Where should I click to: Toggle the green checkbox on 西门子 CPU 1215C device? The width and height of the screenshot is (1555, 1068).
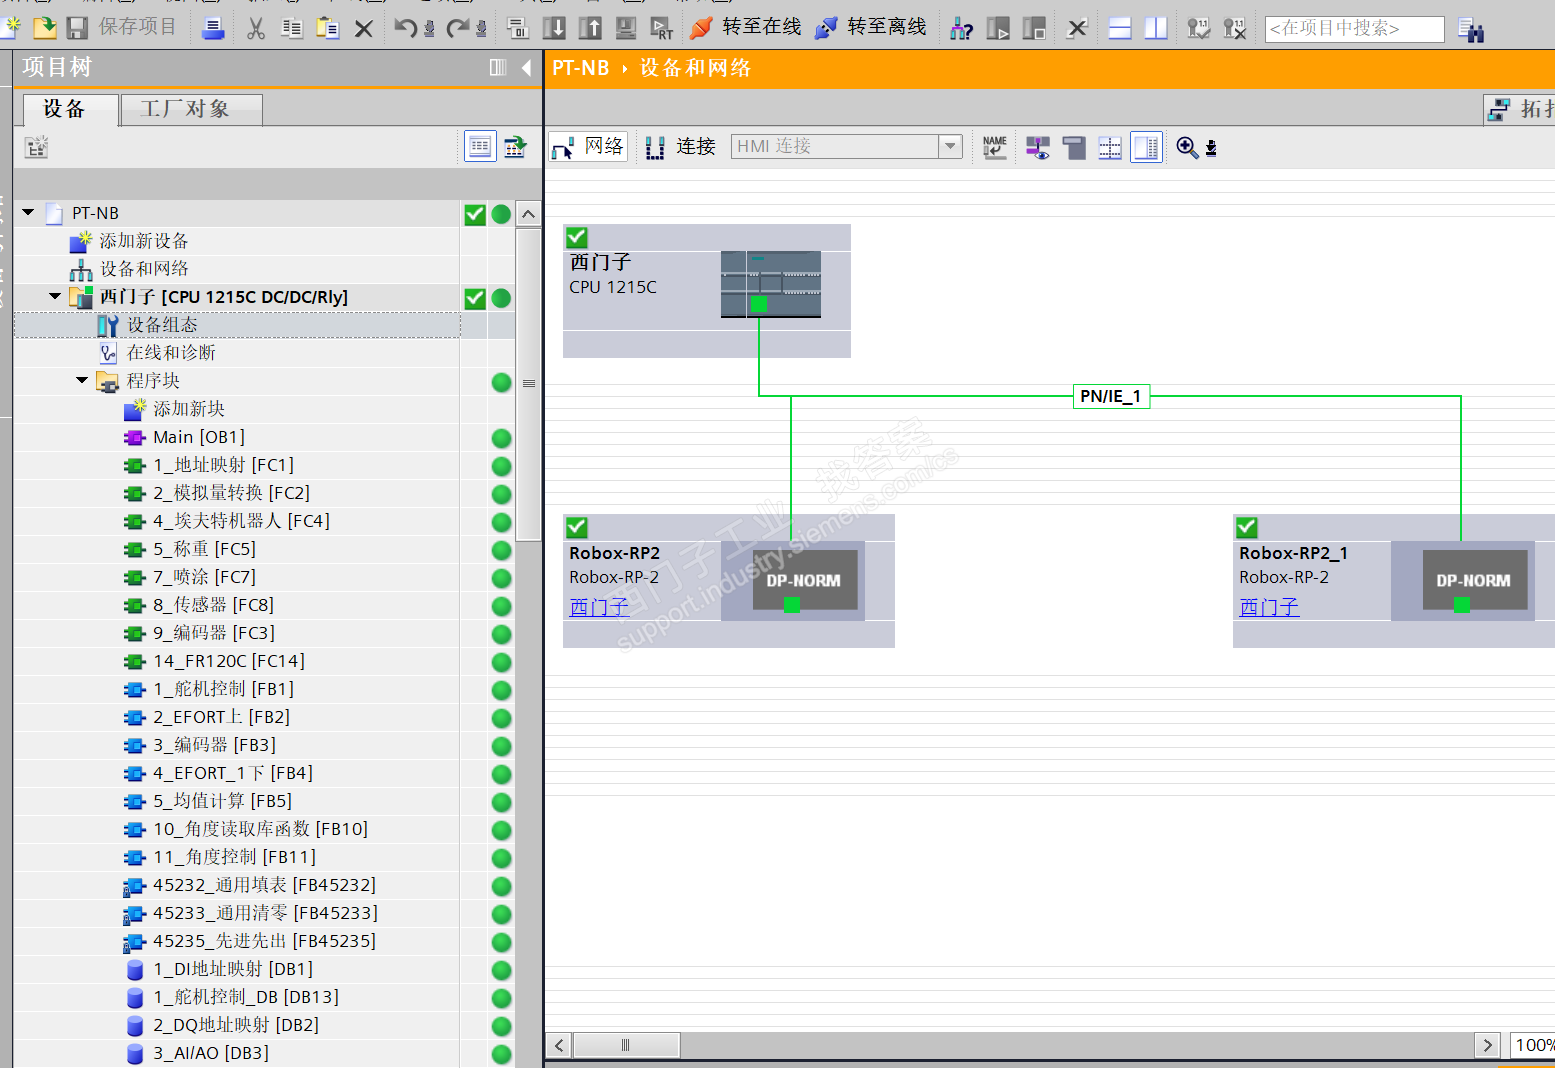point(577,237)
